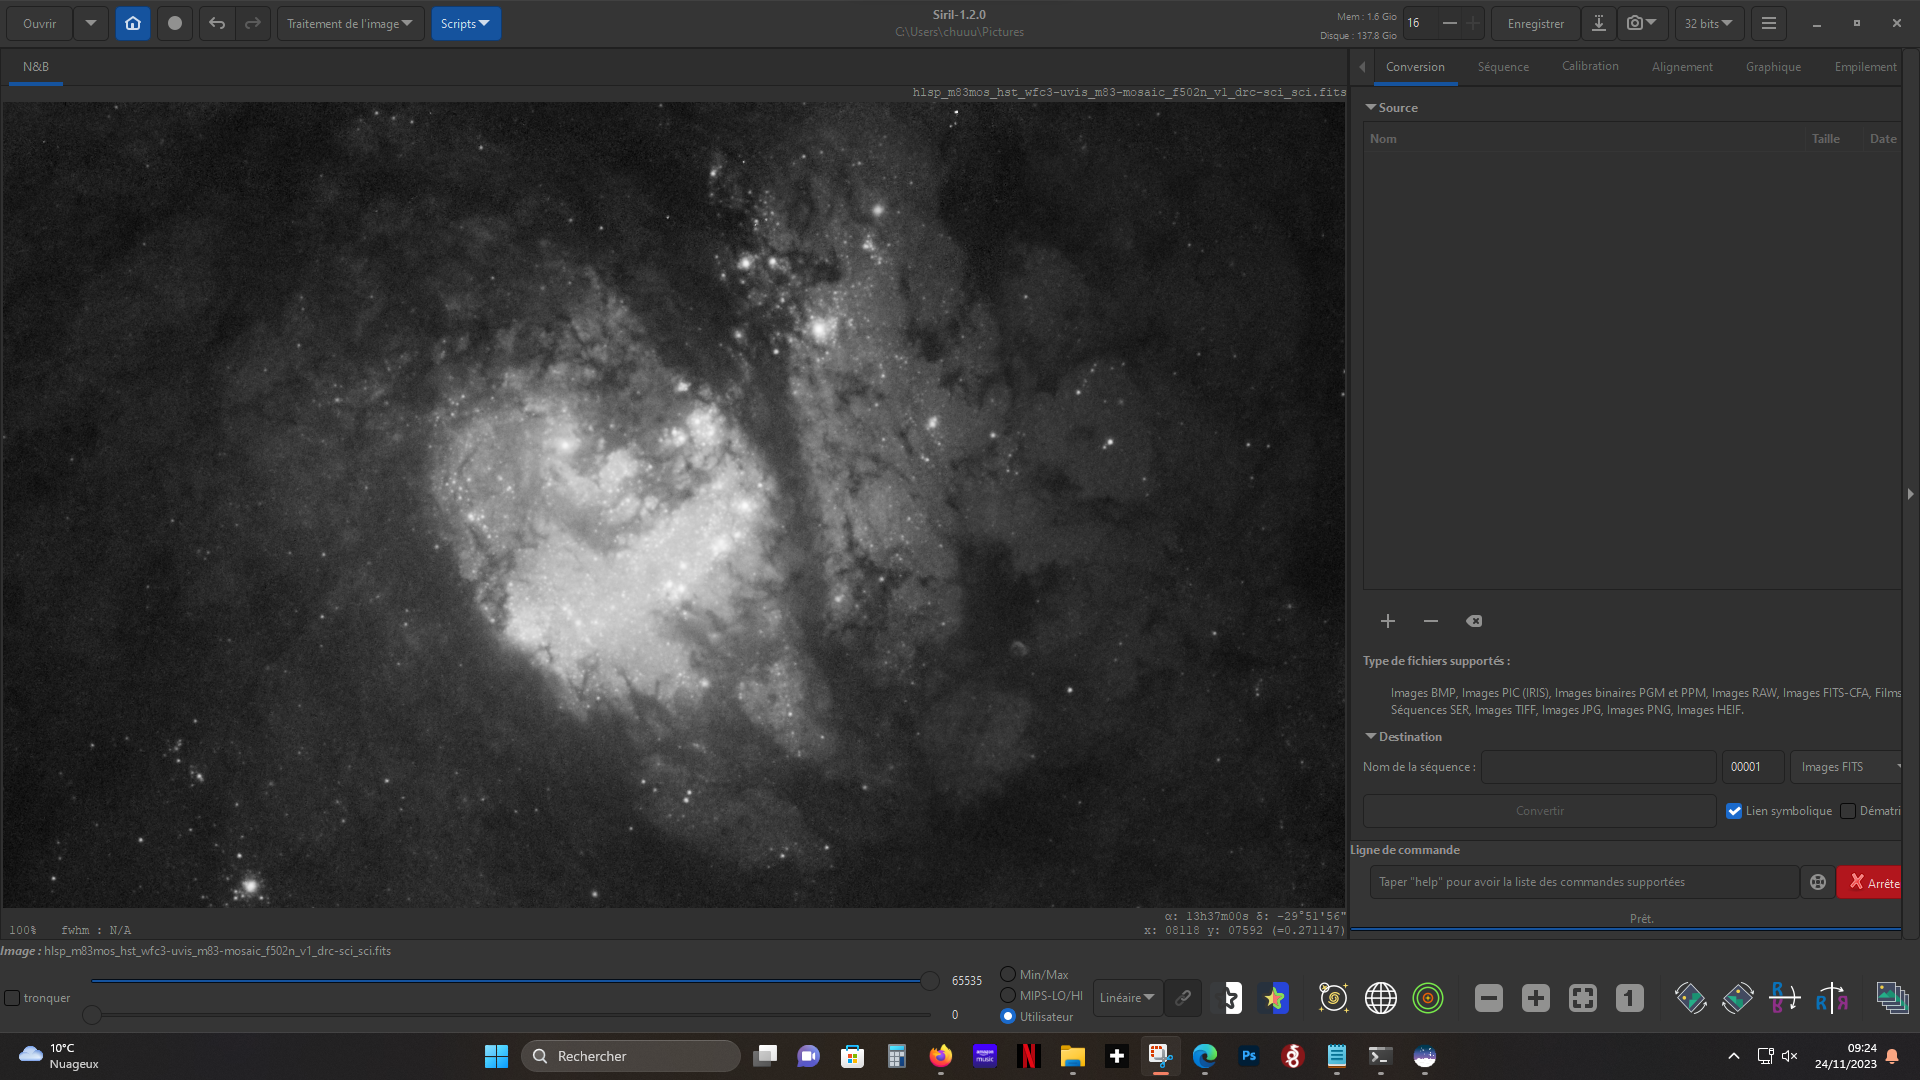Undo the last operation
The image size is (1920, 1080).
point(217,23)
